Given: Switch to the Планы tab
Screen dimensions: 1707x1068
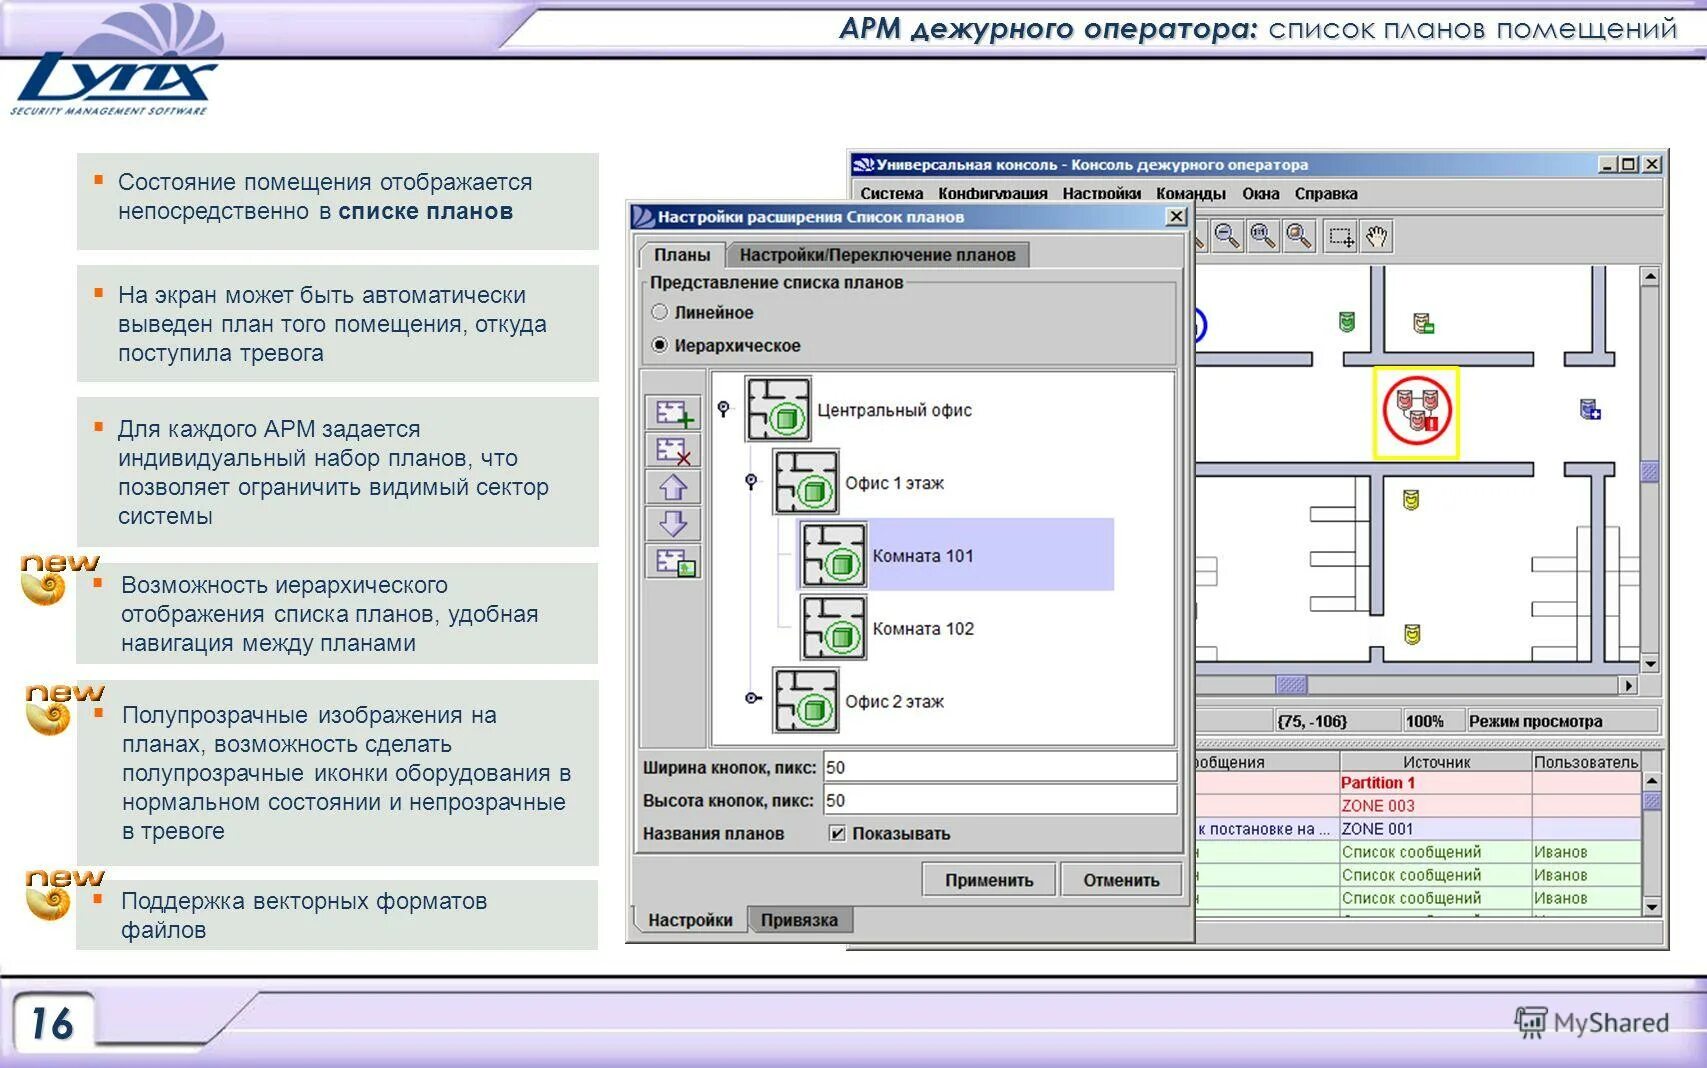Looking at the screenshot, I should pyautogui.click(x=682, y=254).
